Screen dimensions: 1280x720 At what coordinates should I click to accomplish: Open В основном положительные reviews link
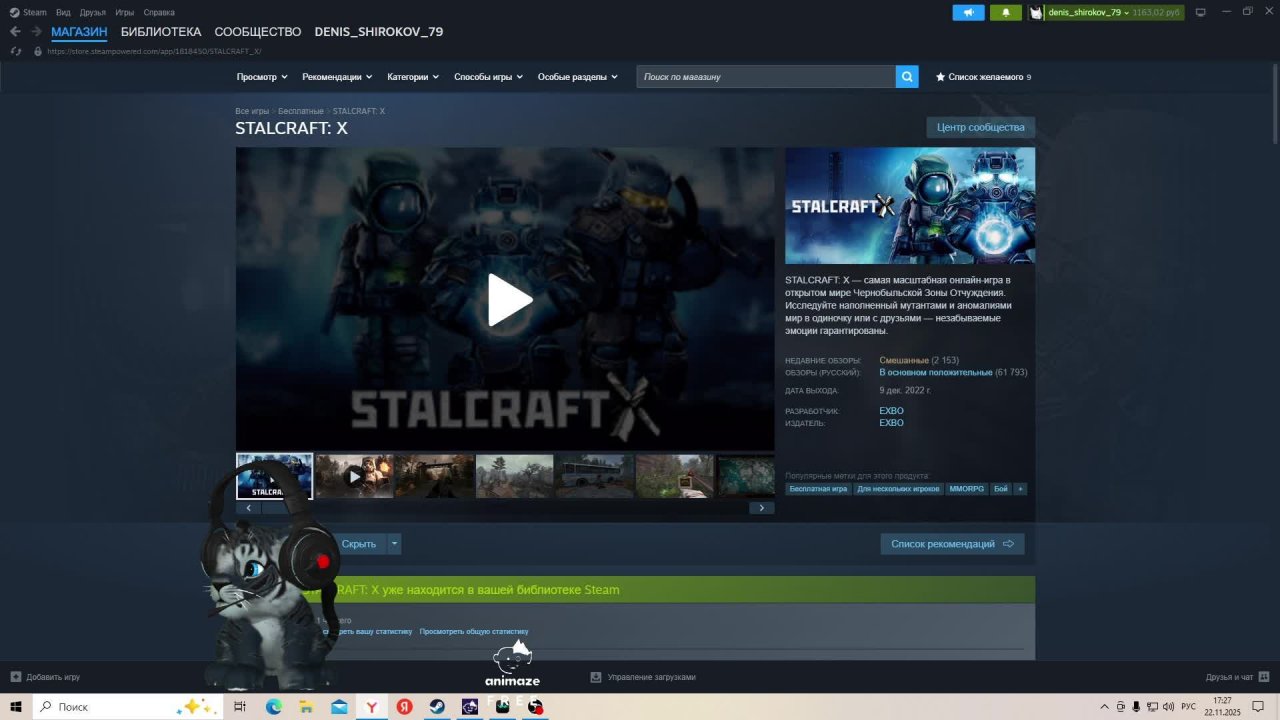(x=936, y=372)
